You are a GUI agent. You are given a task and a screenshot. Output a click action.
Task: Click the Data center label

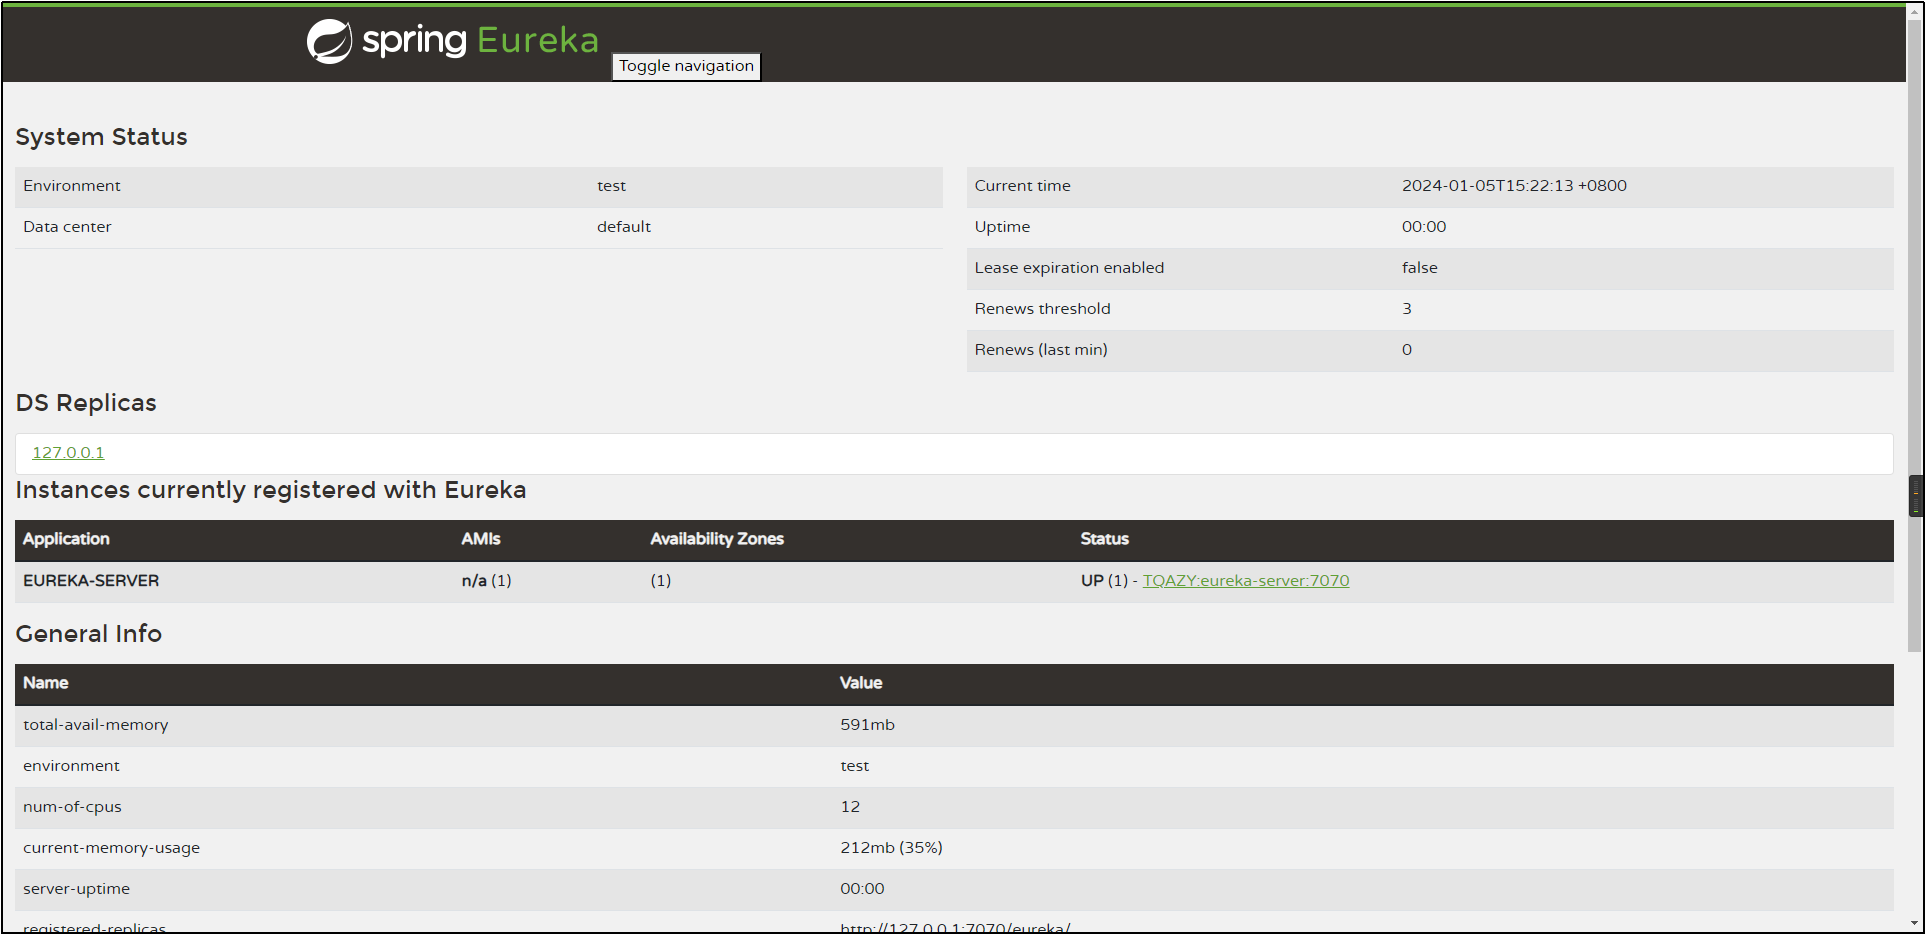(x=67, y=227)
